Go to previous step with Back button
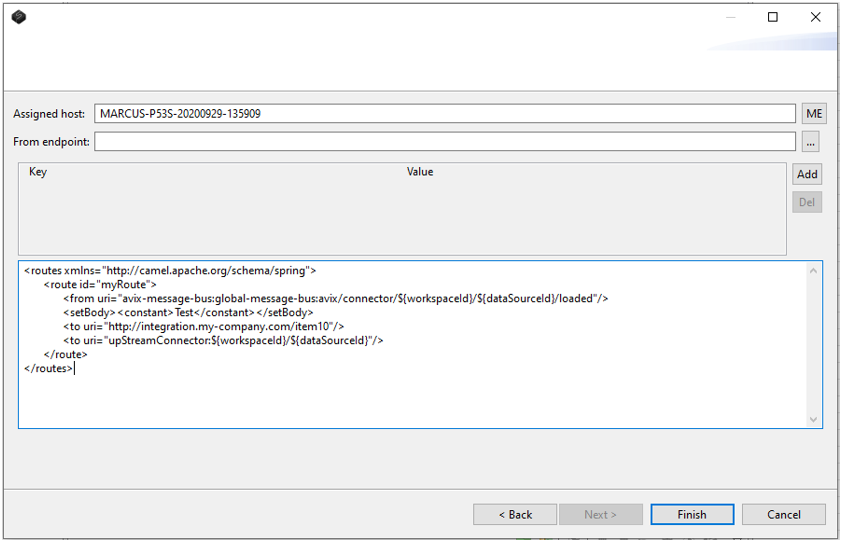841x543 pixels. (x=515, y=515)
